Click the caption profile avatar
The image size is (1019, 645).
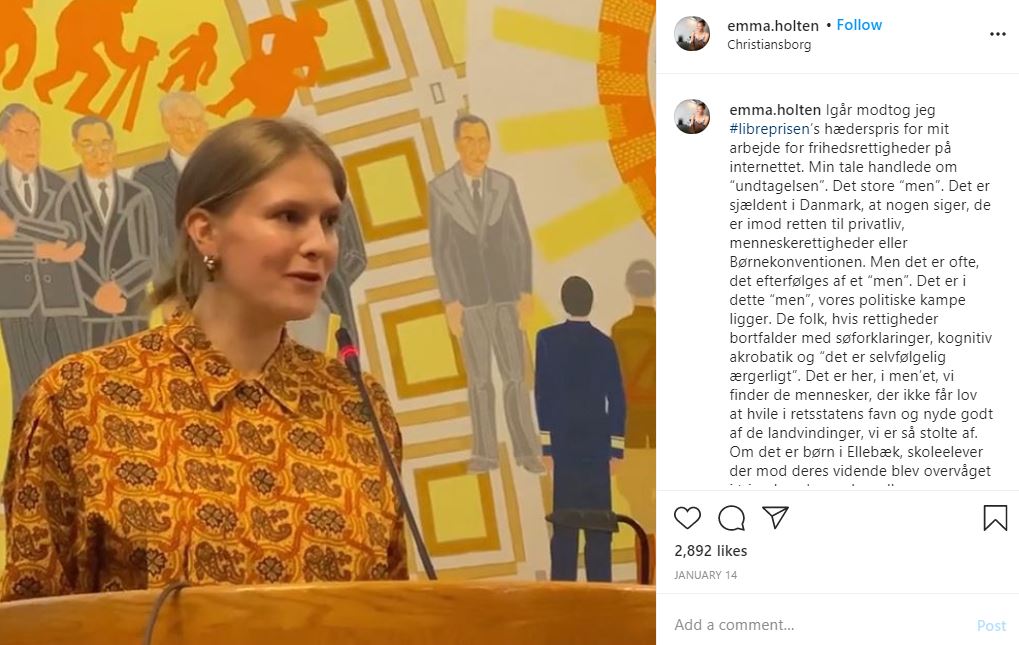pyautogui.click(x=692, y=117)
